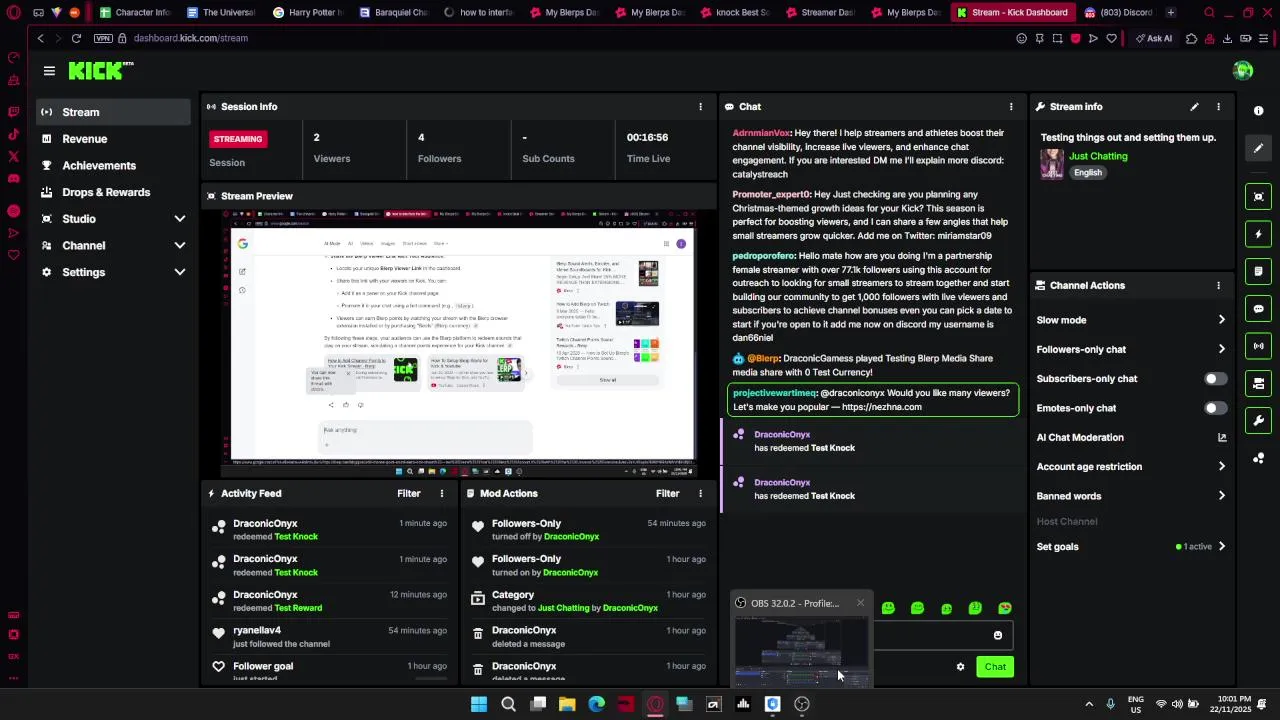1280x720 pixels.
Task: Click the Kick logo
Action: (100, 70)
